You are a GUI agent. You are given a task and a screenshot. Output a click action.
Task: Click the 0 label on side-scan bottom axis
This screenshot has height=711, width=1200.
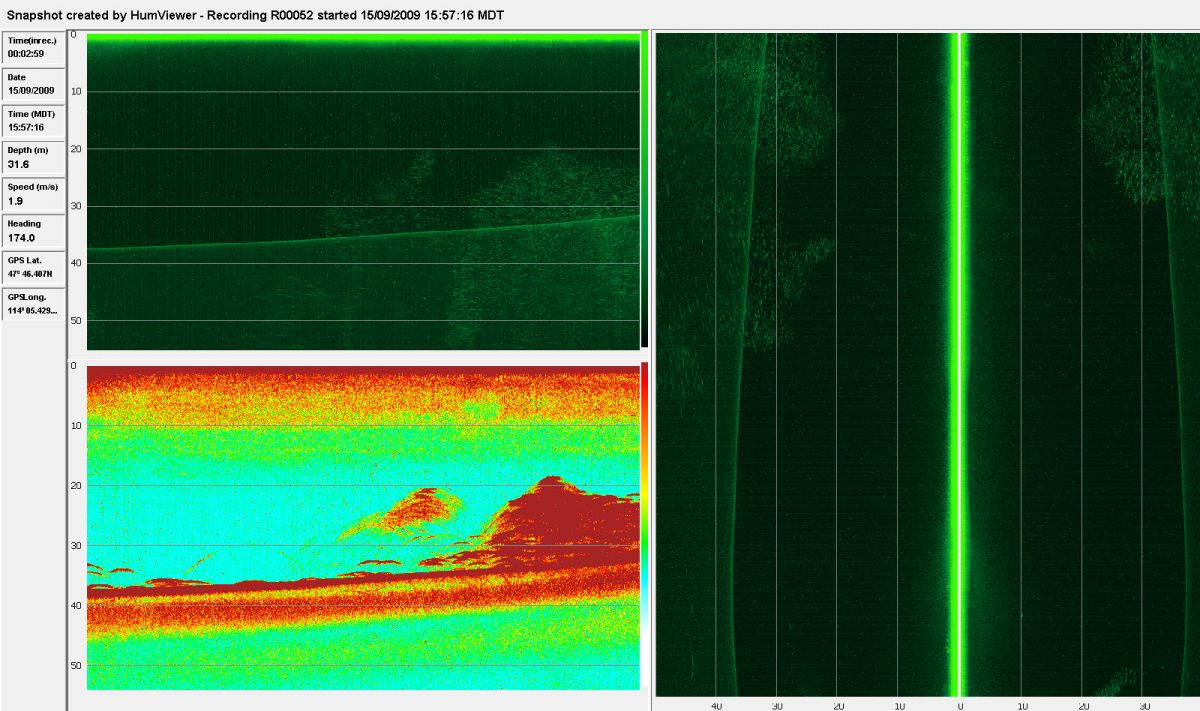coord(960,704)
